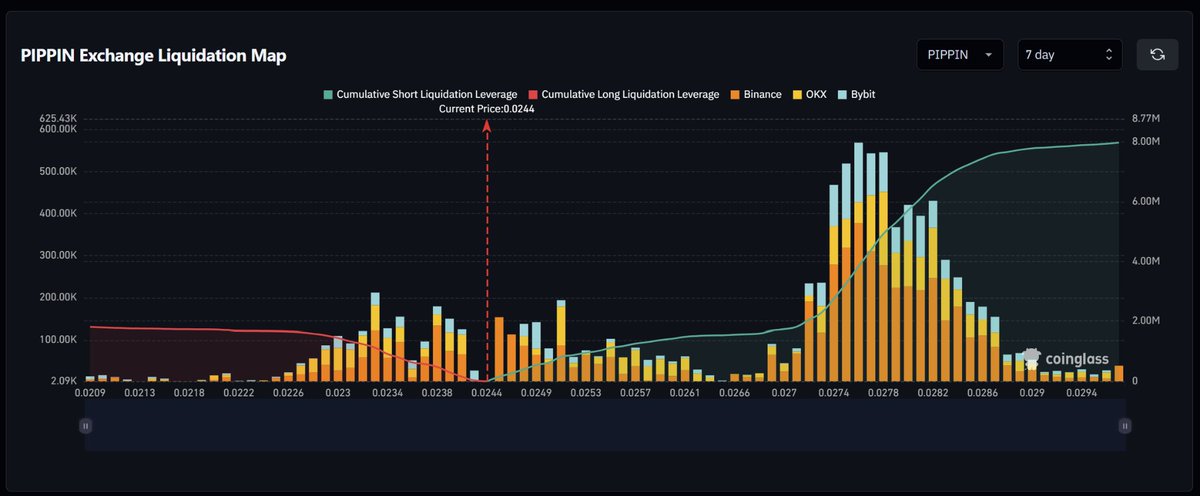
Task: Click the PIPPIN Exchange Liquidation Map title
Action: (x=153, y=56)
